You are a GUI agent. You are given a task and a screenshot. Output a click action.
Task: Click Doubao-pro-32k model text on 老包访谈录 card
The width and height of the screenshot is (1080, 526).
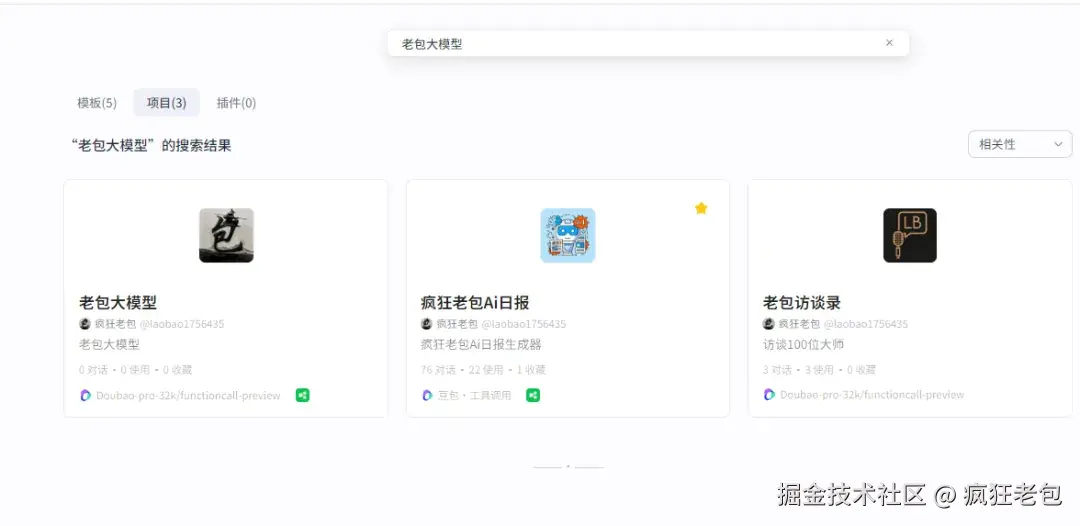click(x=872, y=395)
